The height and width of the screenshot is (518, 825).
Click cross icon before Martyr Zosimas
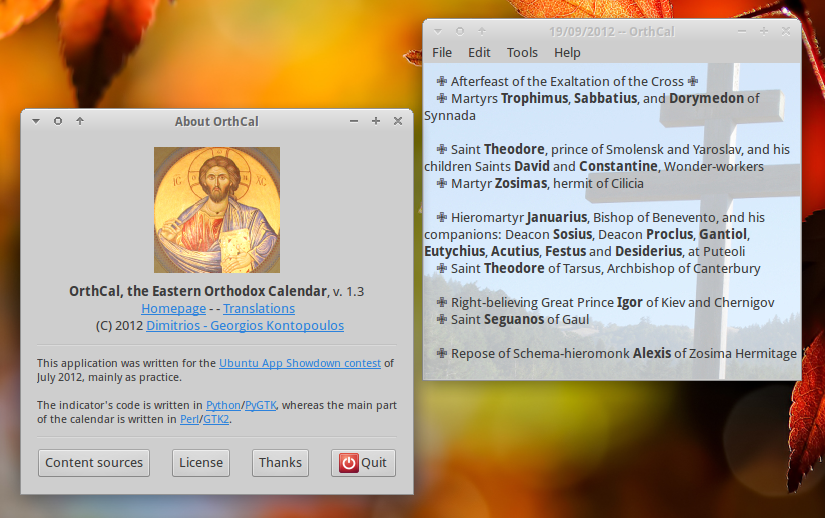[441, 183]
